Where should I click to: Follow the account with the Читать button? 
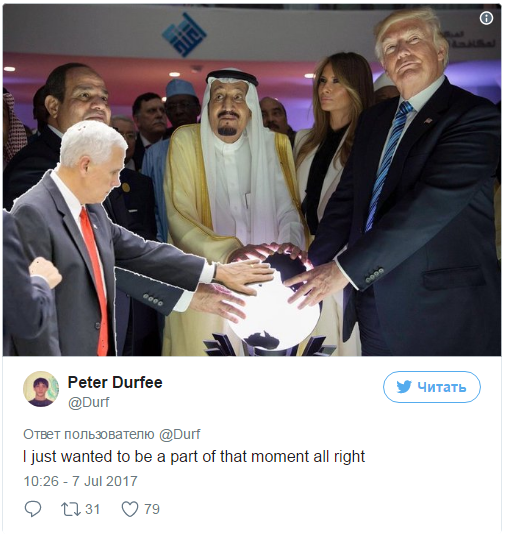[x=431, y=387]
